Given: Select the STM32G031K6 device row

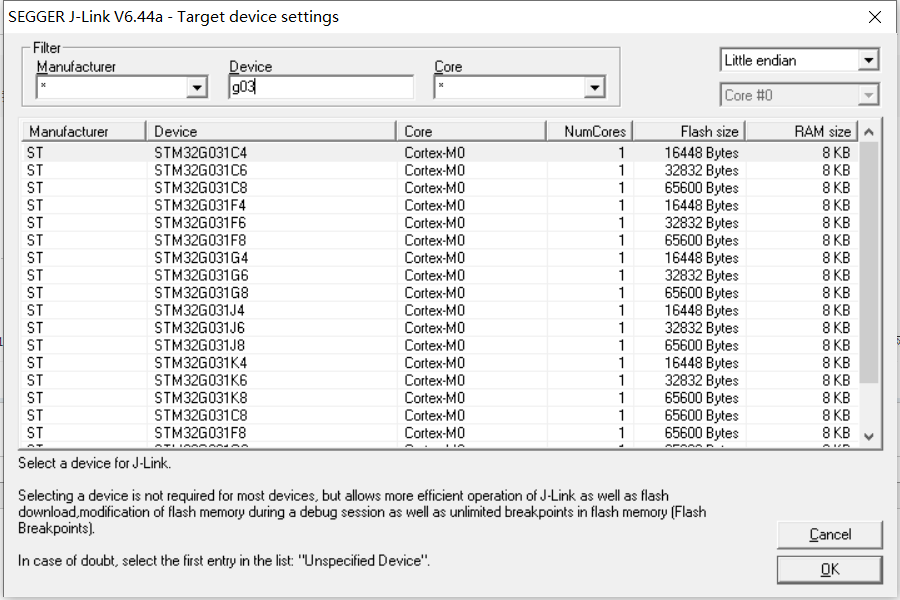Looking at the screenshot, I should 439,381.
